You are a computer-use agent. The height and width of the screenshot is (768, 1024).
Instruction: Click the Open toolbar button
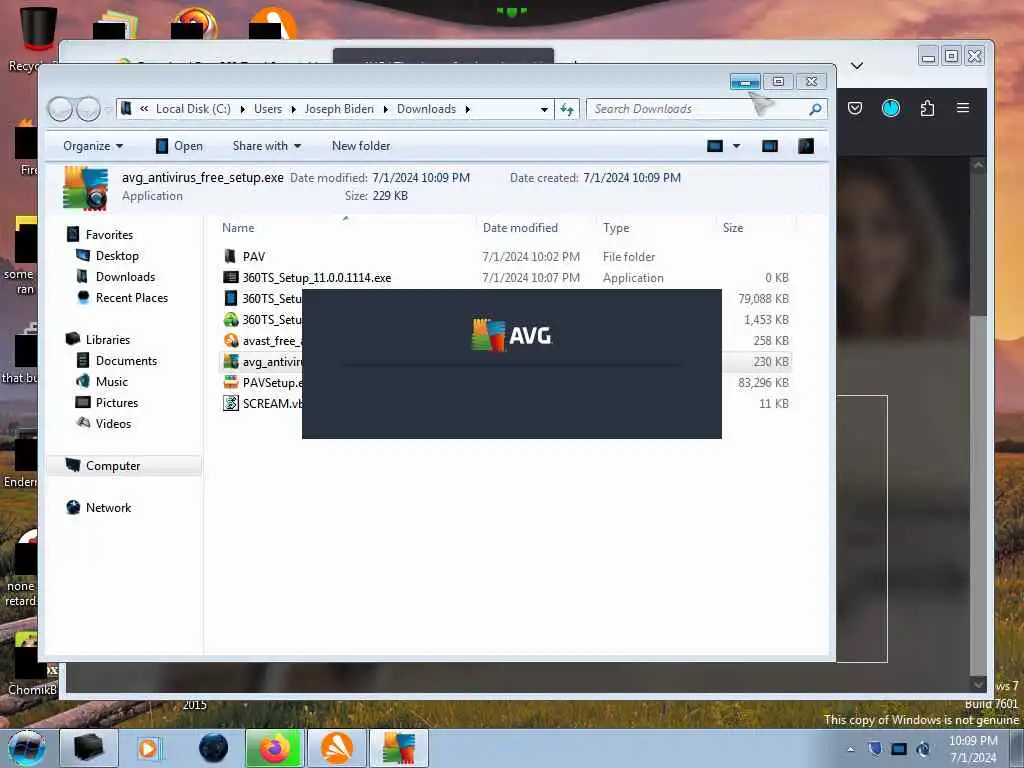click(179, 146)
